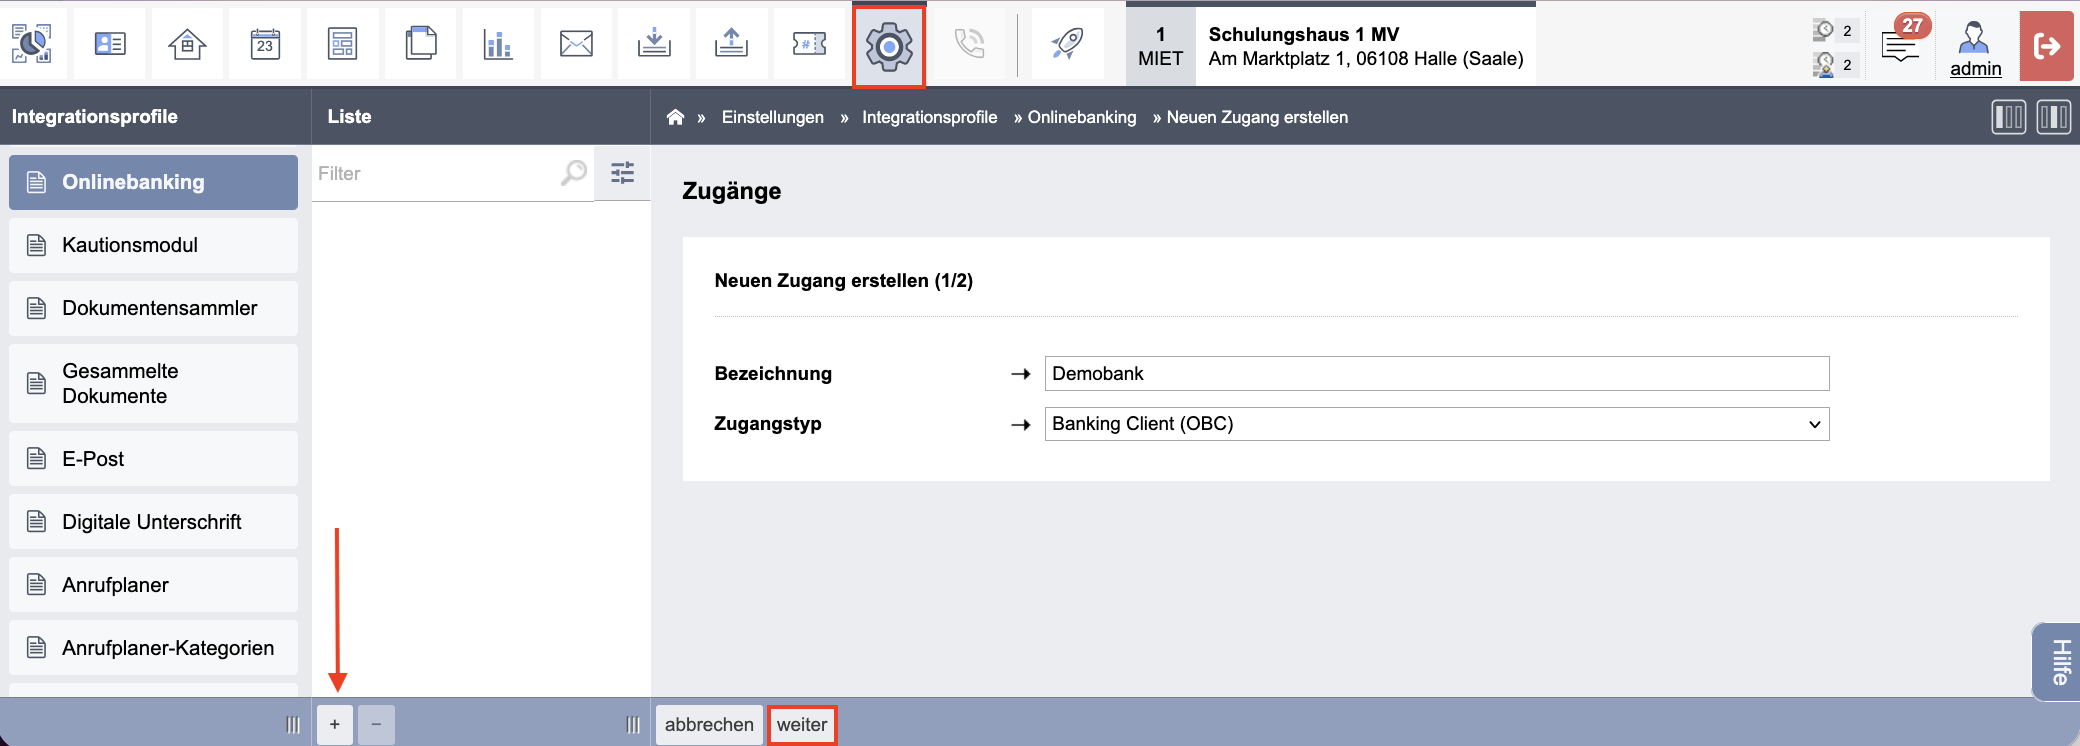Select Onlinebanking in sidebar
This screenshot has width=2080, height=746.
click(x=153, y=182)
